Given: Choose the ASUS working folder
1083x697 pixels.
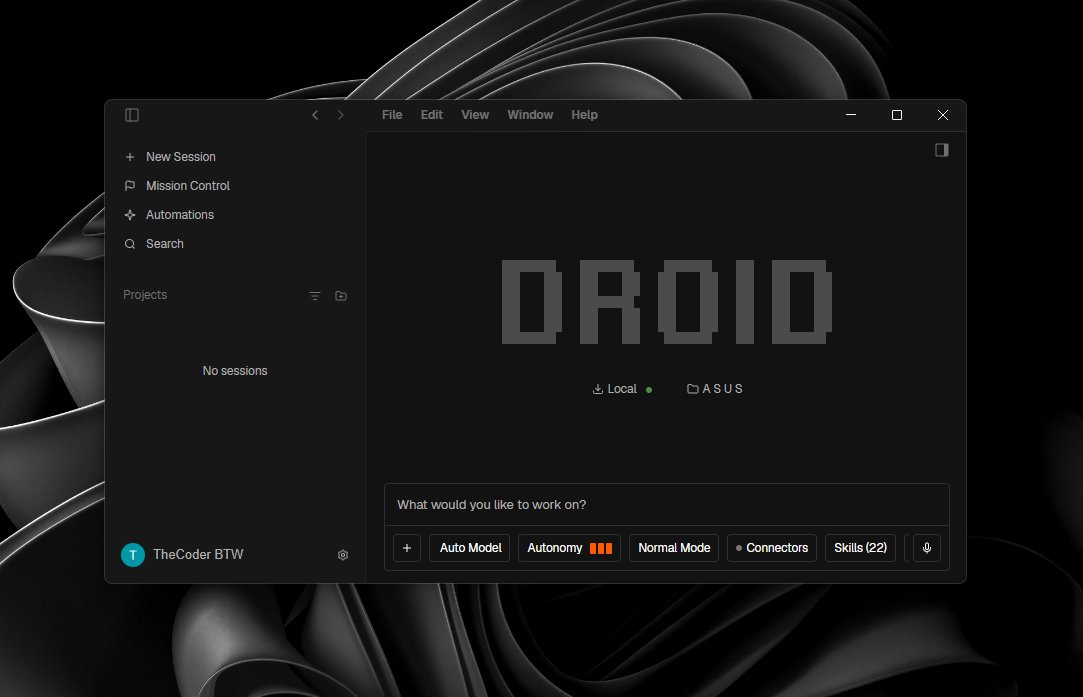Looking at the screenshot, I should click(715, 389).
